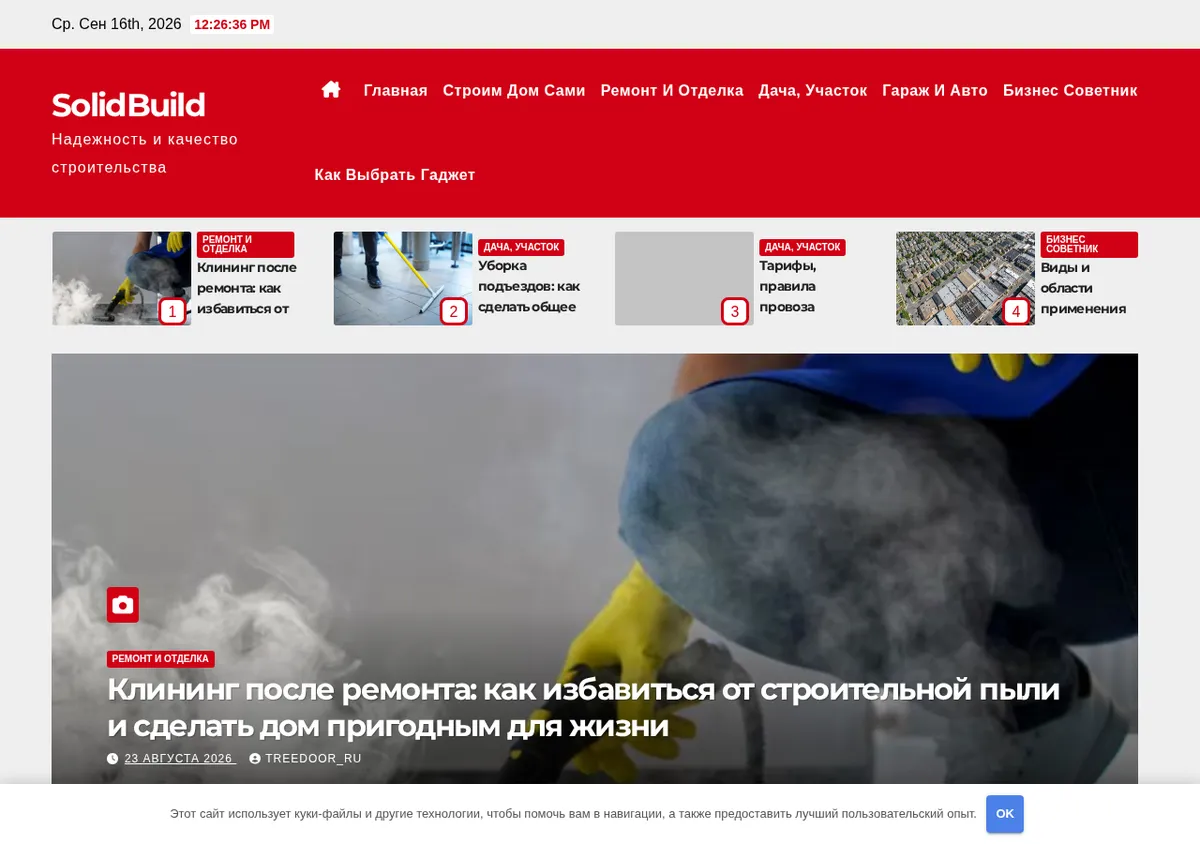The height and width of the screenshot is (844, 1200).
Task: Open aerial city thumbnail numbered 4
Action: coord(965,279)
